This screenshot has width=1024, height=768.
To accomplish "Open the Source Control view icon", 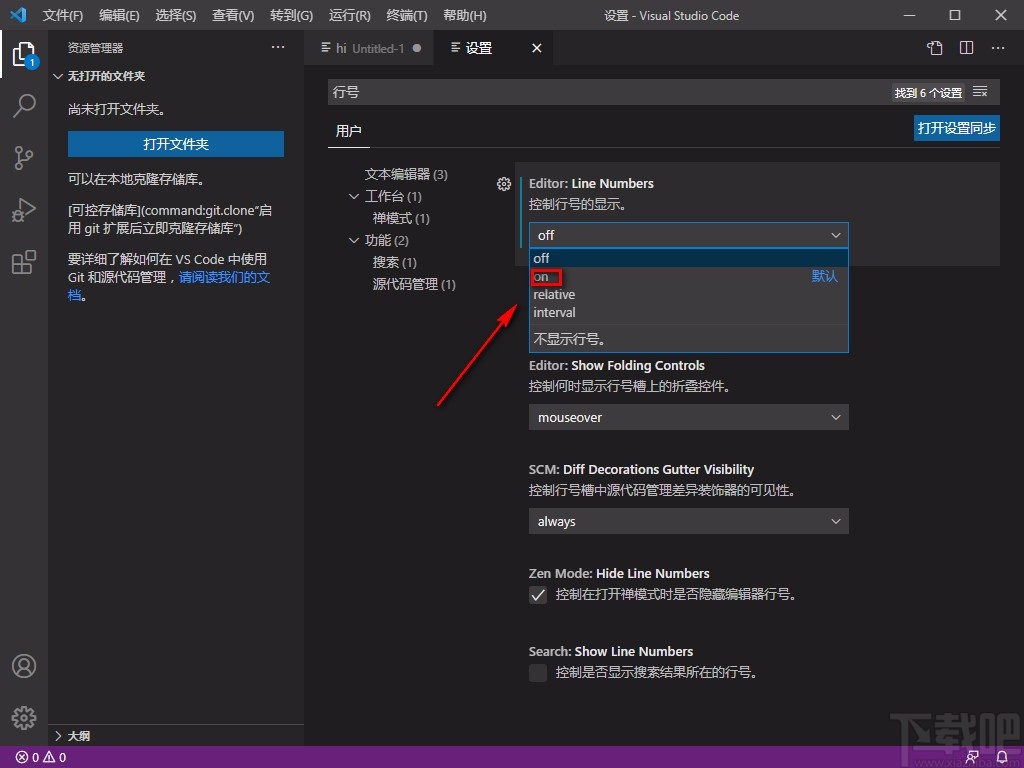I will (24, 158).
